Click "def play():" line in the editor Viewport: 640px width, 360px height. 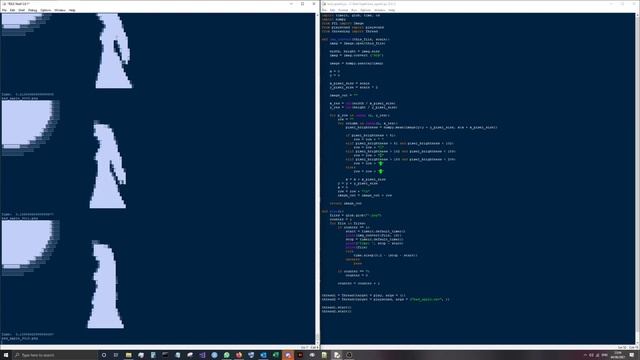pyautogui.click(x=333, y=211)
